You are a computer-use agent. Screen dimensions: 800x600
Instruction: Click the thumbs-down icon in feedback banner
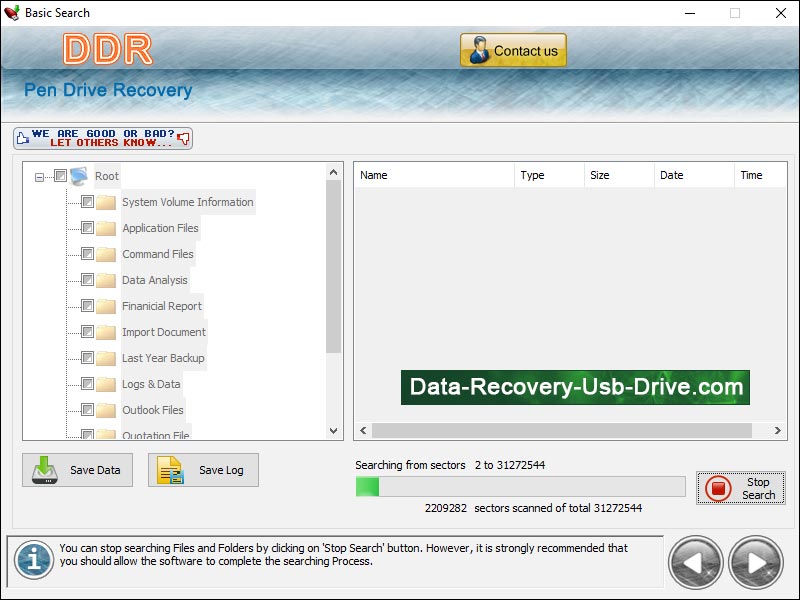(x=183, y=138)
